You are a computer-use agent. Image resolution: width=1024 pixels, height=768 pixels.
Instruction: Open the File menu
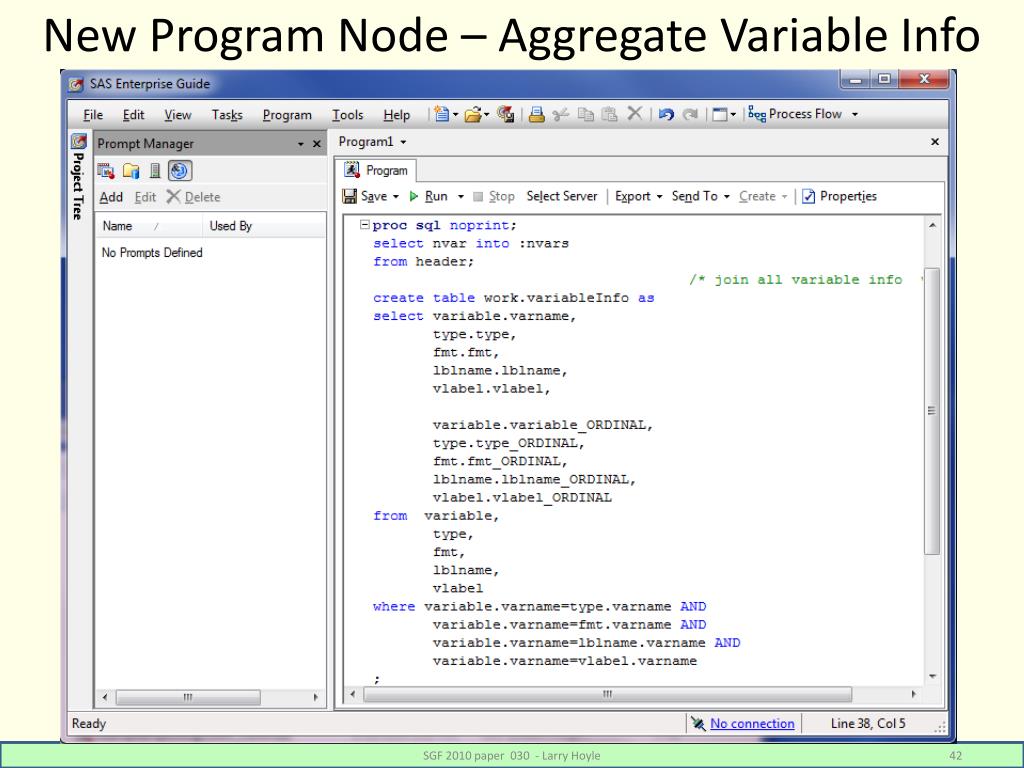[x=93, y=115]
